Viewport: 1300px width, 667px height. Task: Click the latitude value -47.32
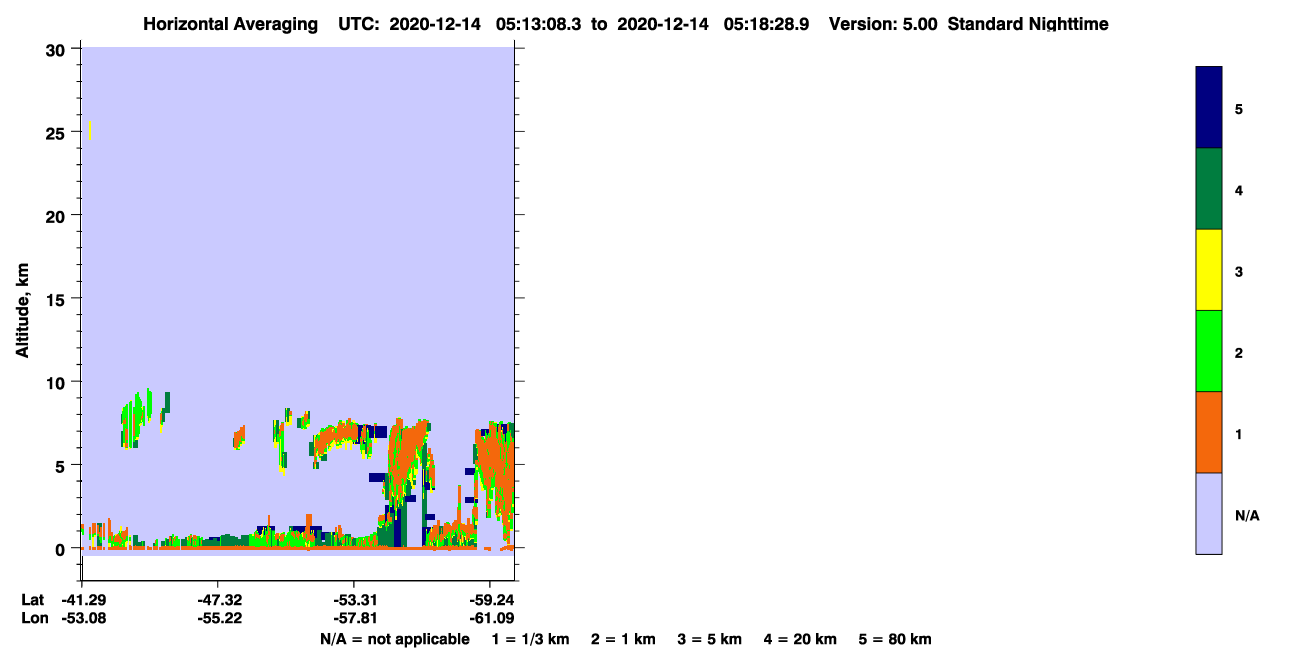[x=218, y=600]
